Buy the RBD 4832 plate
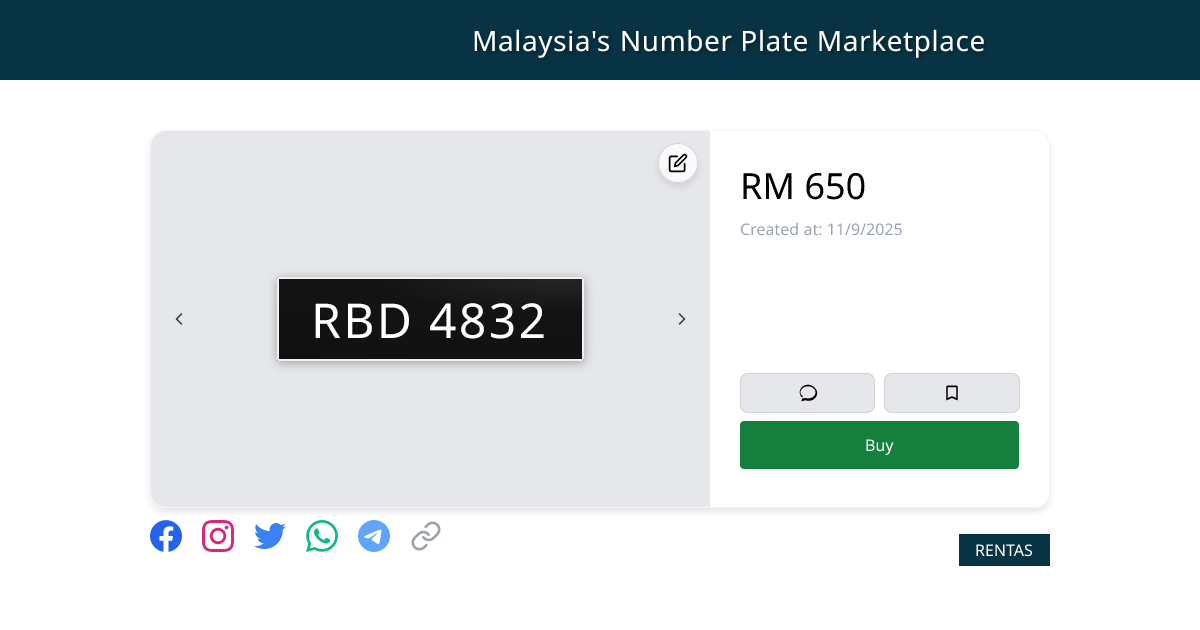Screen dimensions: 1200x630 pyautogui.click(x=879, y=444)
